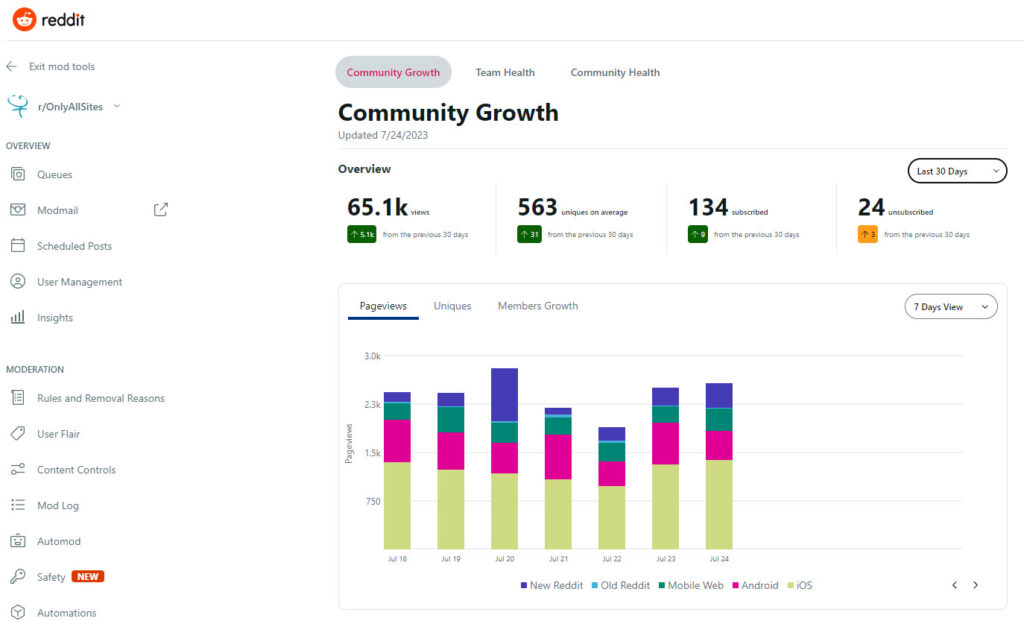Viewport: 1024px width, 621px height.
Task: Click the Insights bar chart icon
Action: pyautogui.click(x=17, y=318)
